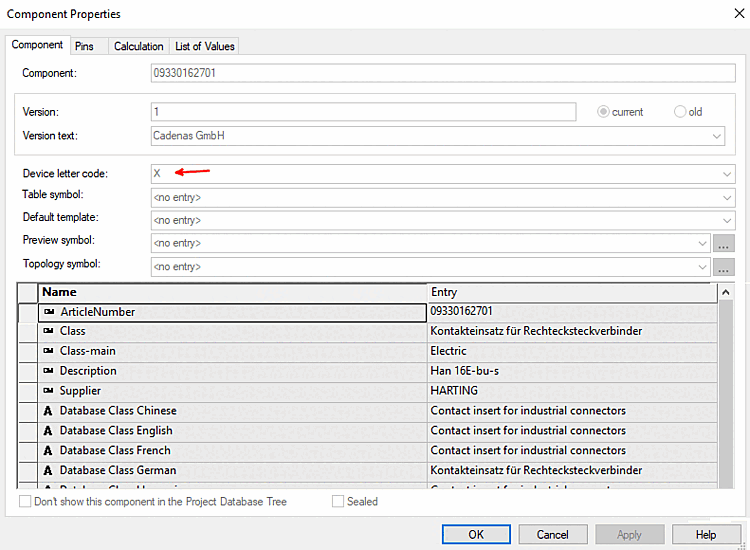Browse for Topology symbol with ellipsis button
Screen dimensions: 750x550
point(724,267)
